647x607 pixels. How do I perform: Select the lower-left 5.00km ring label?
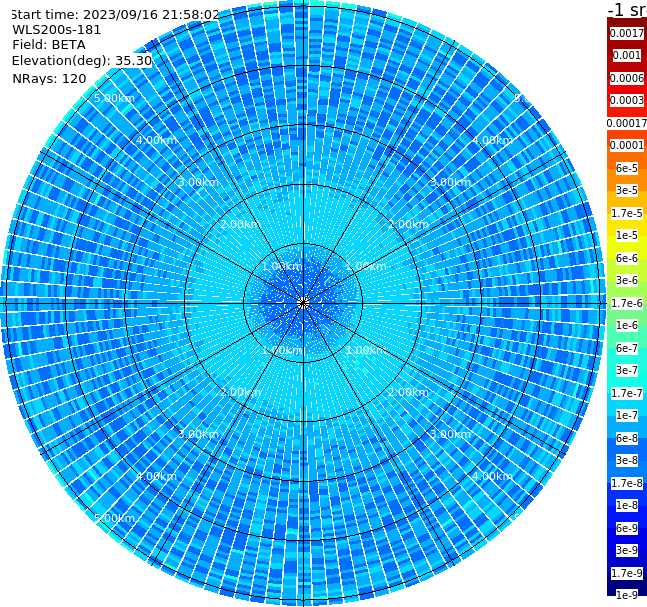pos(114,518)
